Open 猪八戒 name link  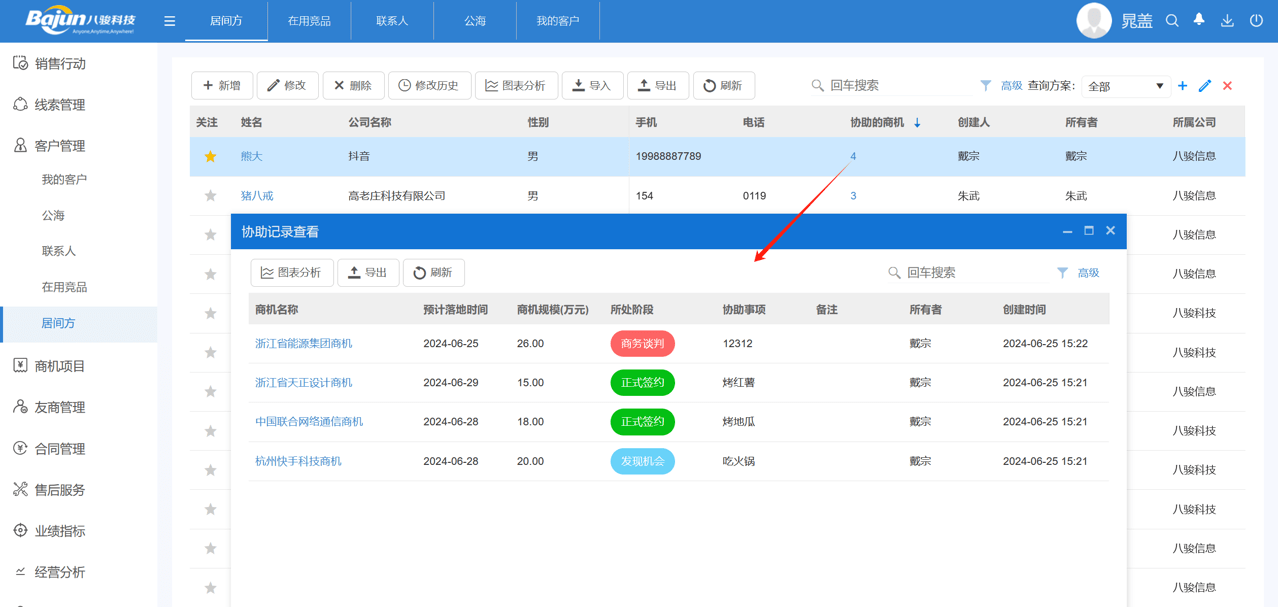click(x=257, y=196)
